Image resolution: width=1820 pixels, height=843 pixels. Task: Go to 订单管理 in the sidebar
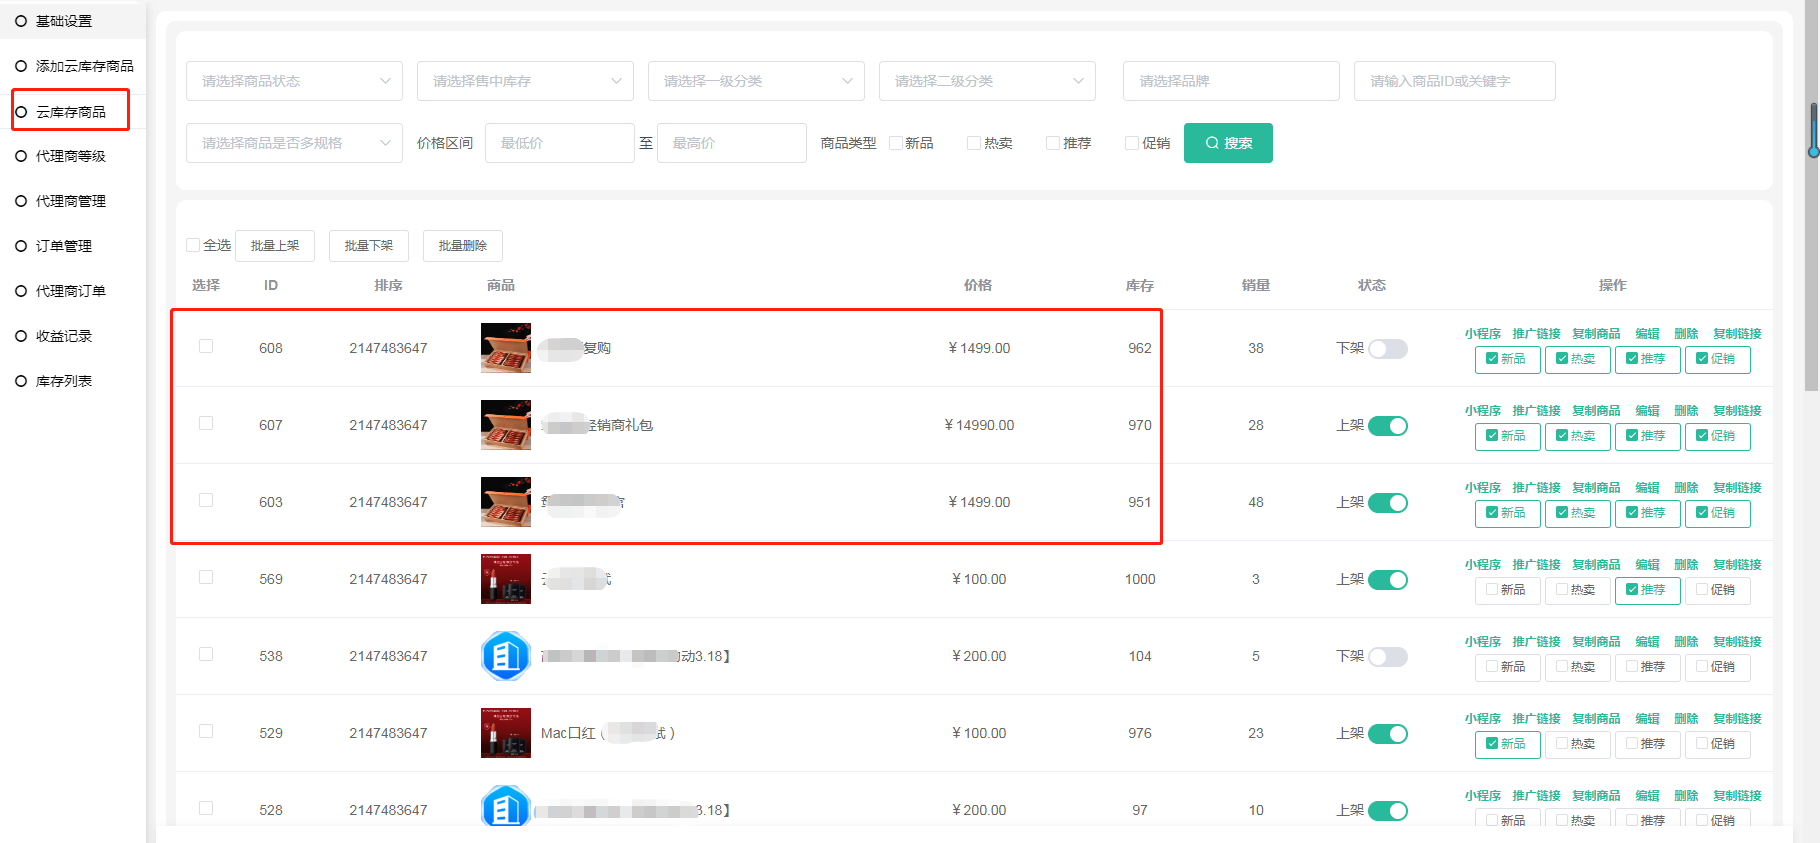click(64, 246)
